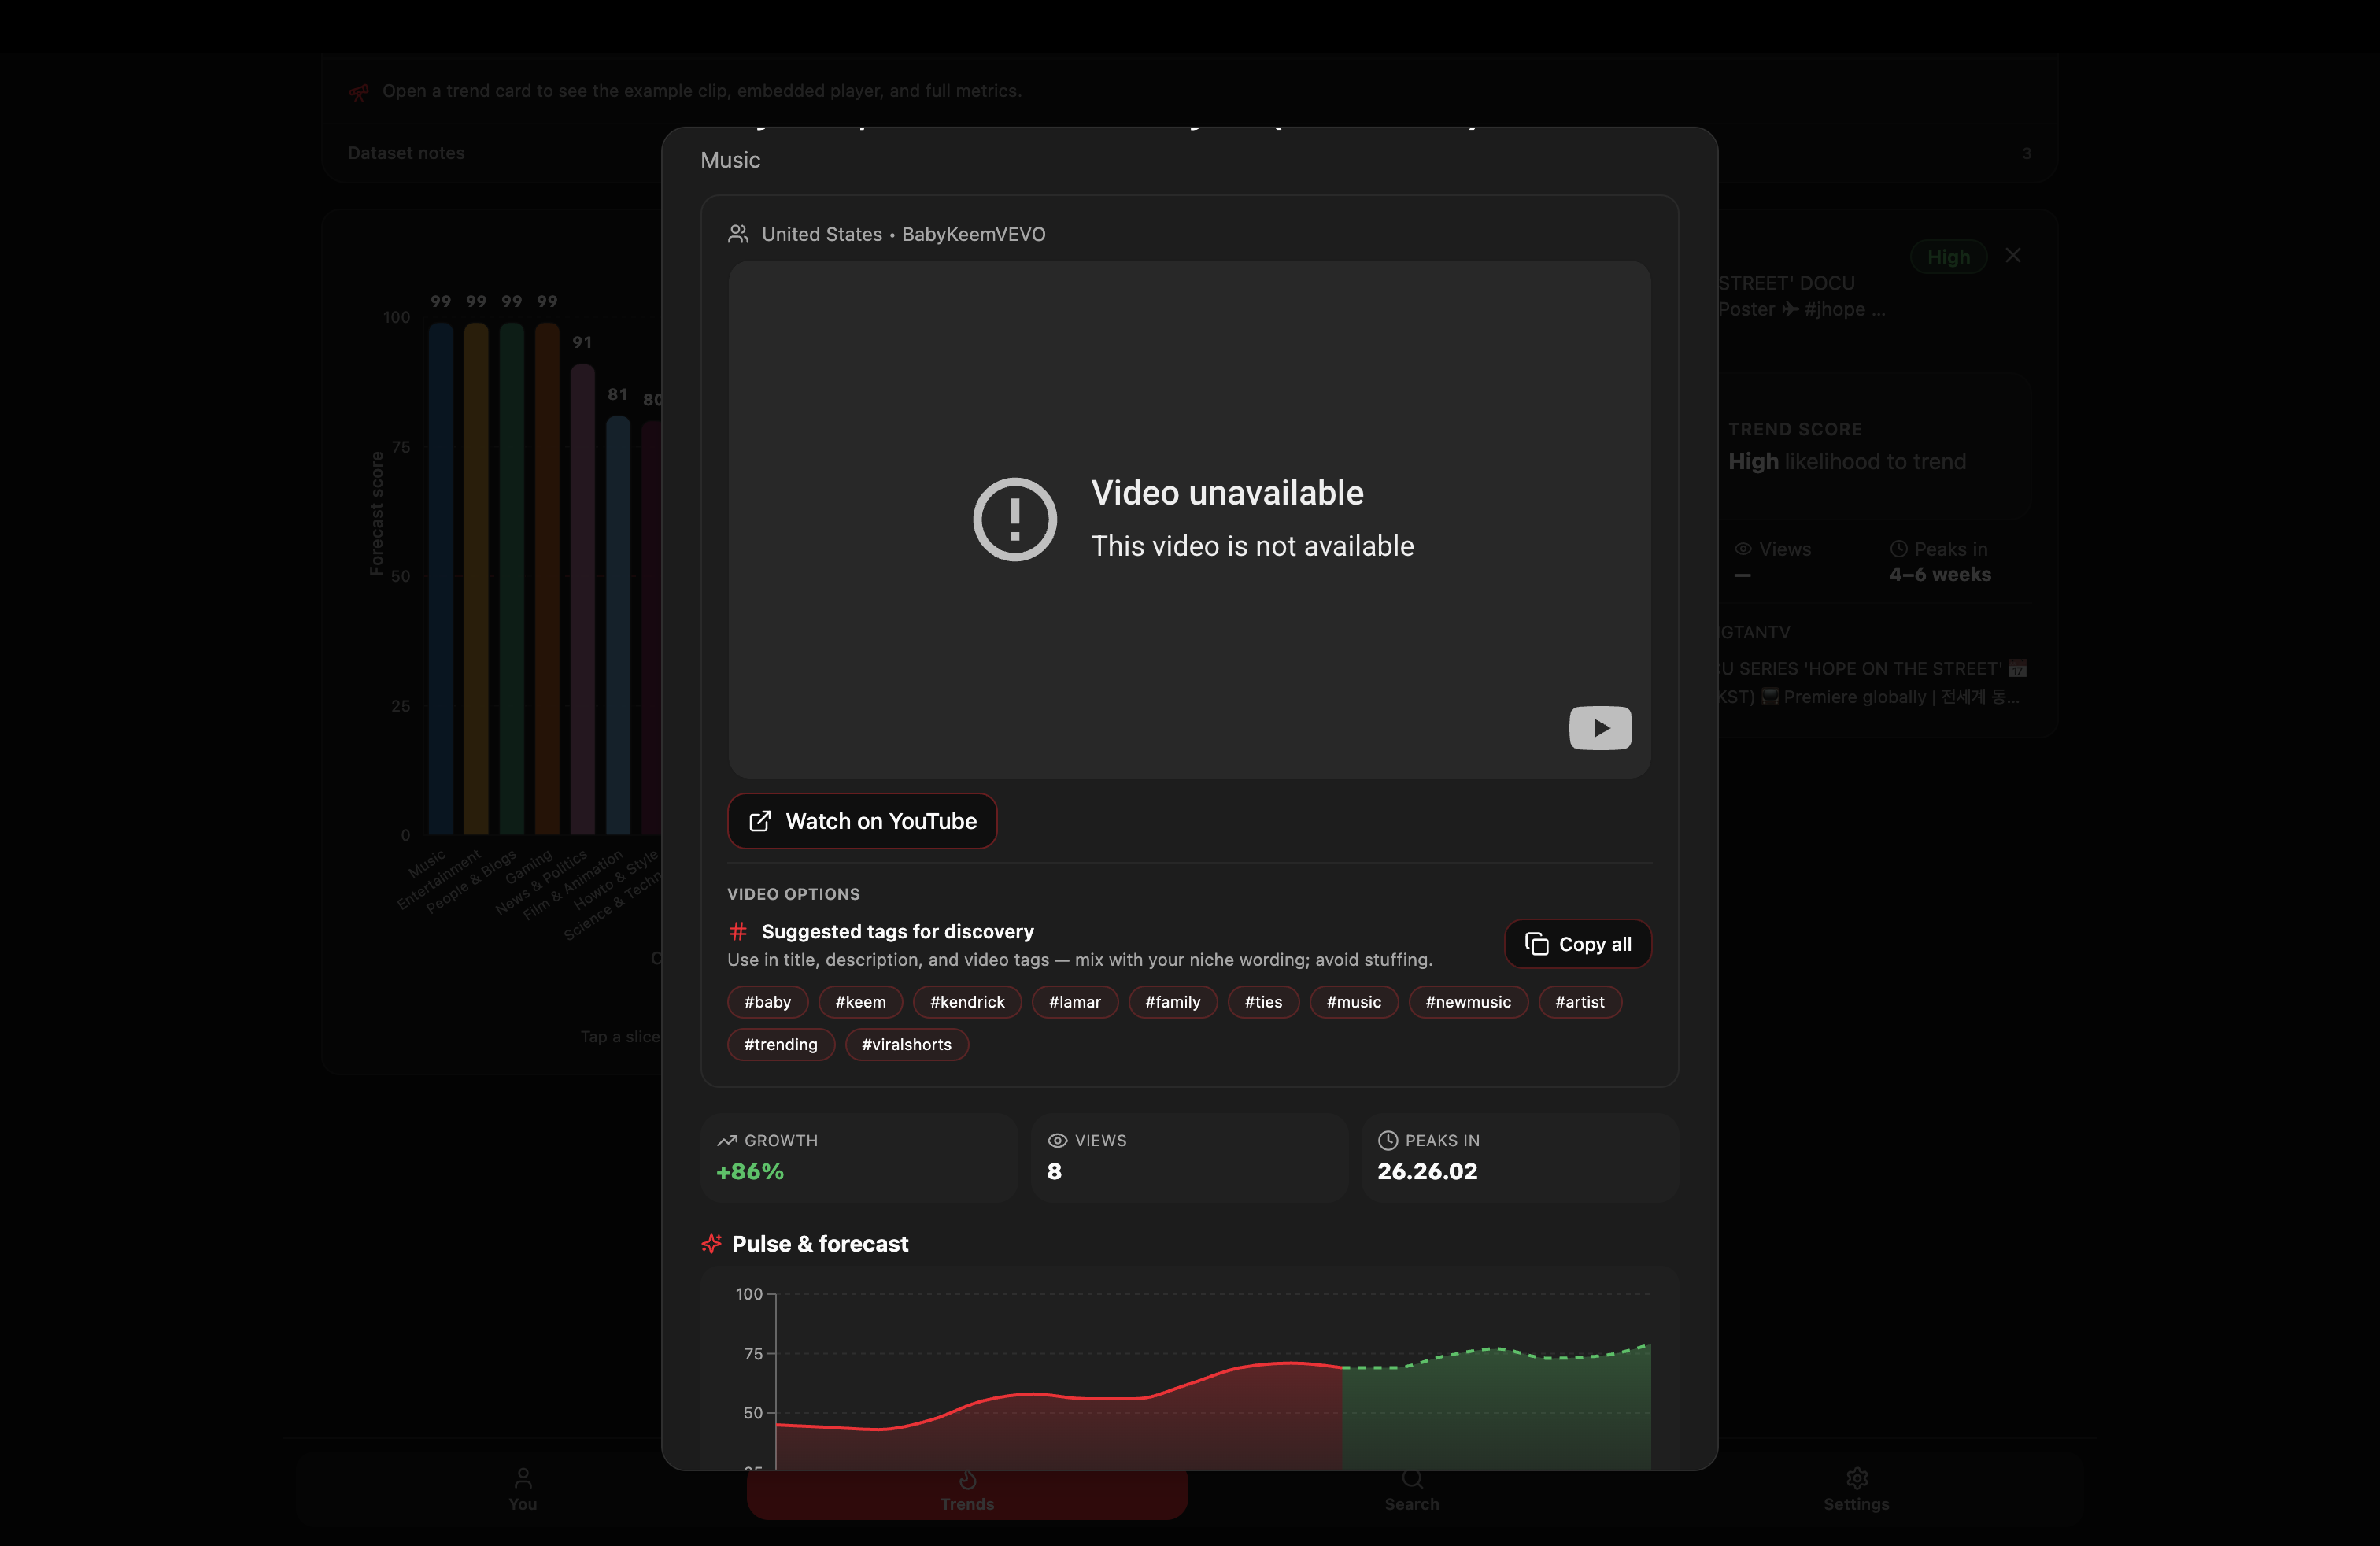Screen dimensions: 2380x1546
Task: Open the You tab in bottom navigation
Action: pyautogui.click(x=523, y=1490)
